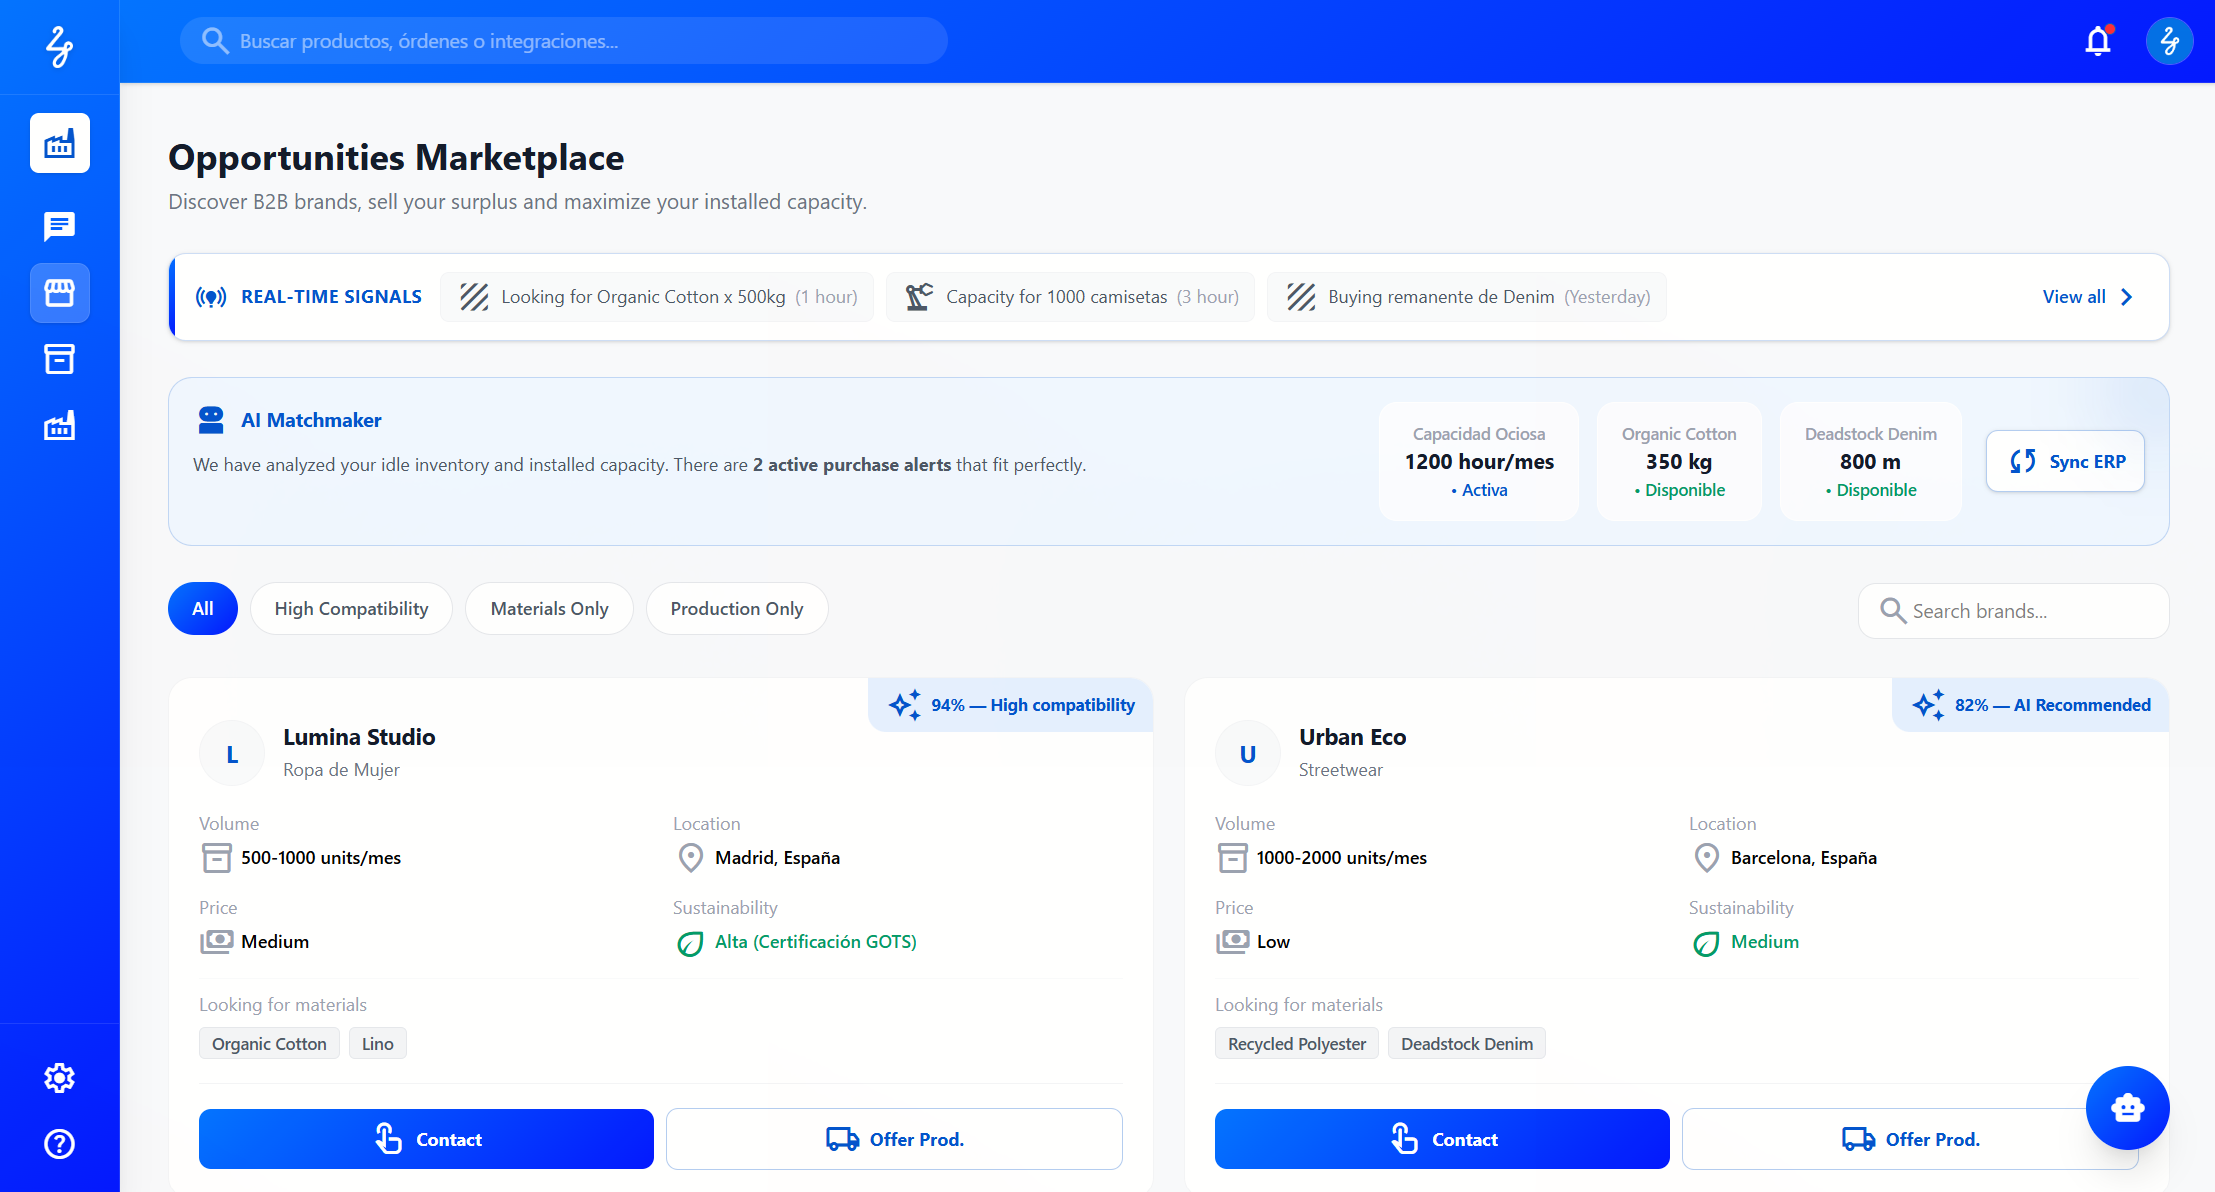Screen dimensions: 2215x1192
Task: Click the Lumina Studio brand name
Action: (359, 737)
